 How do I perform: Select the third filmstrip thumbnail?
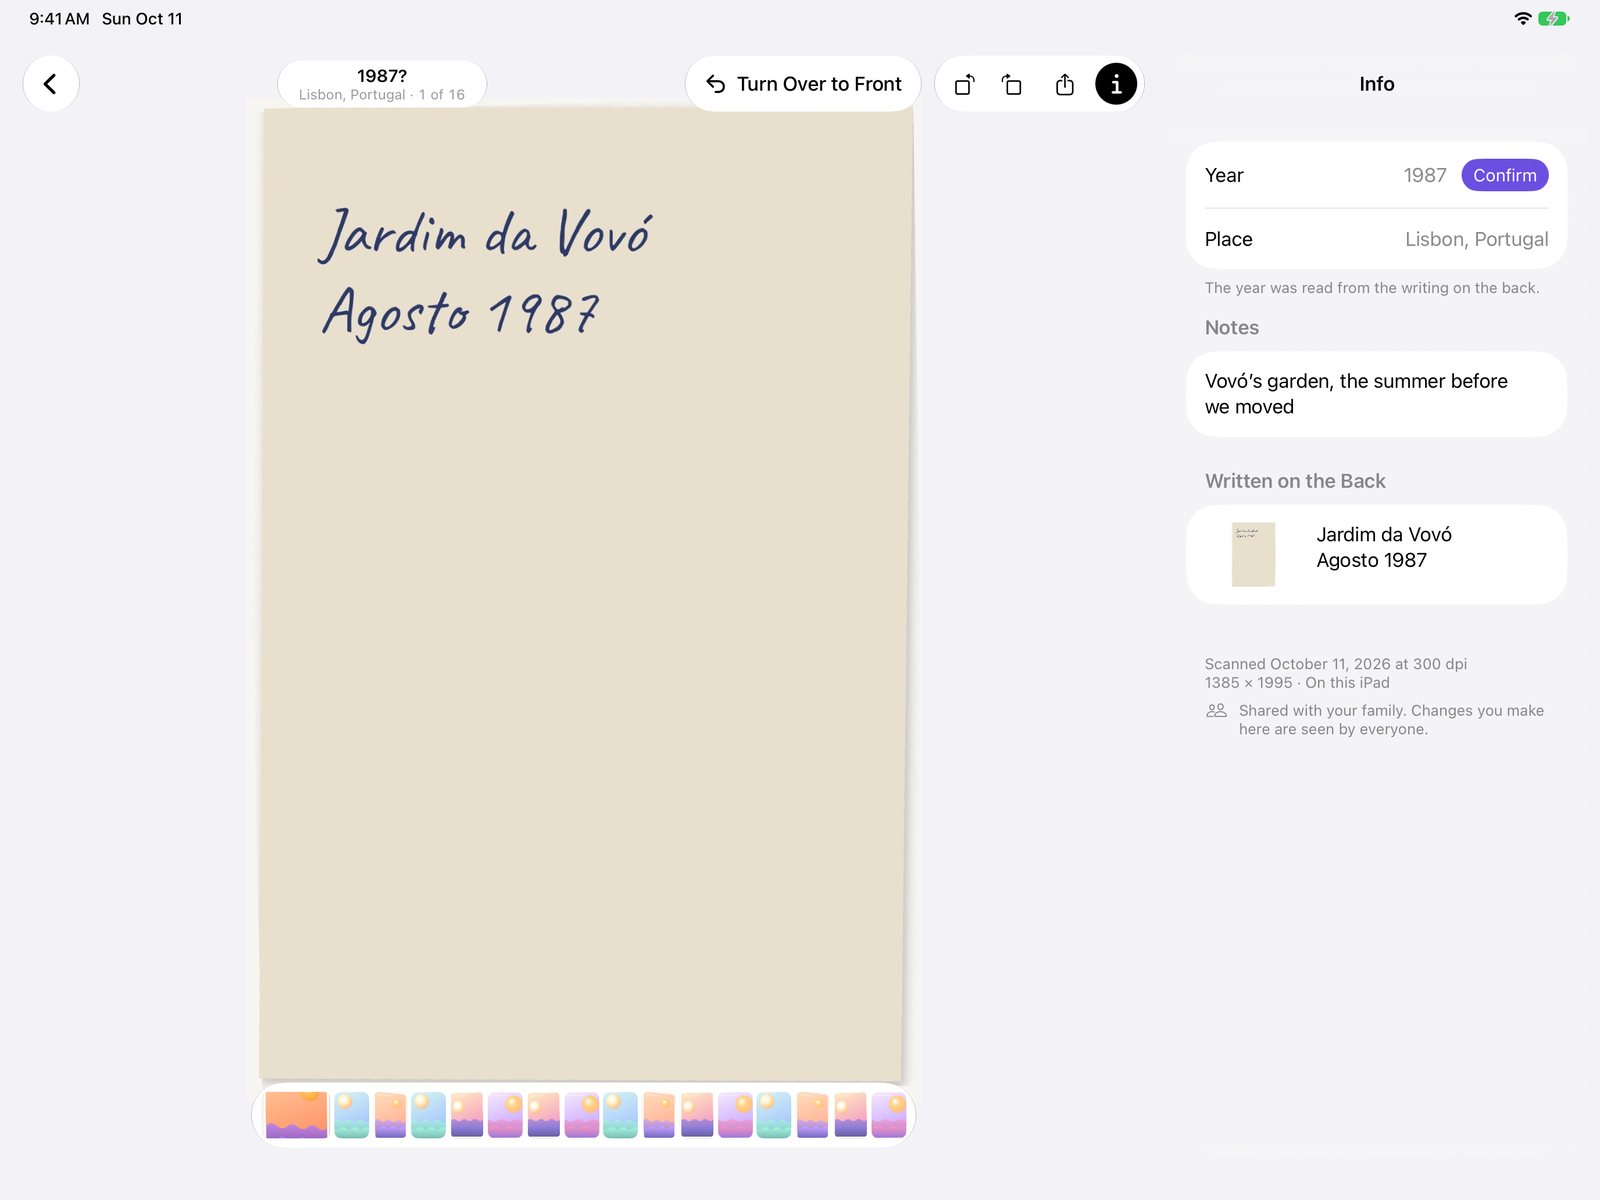click(x=390, y=1115)
